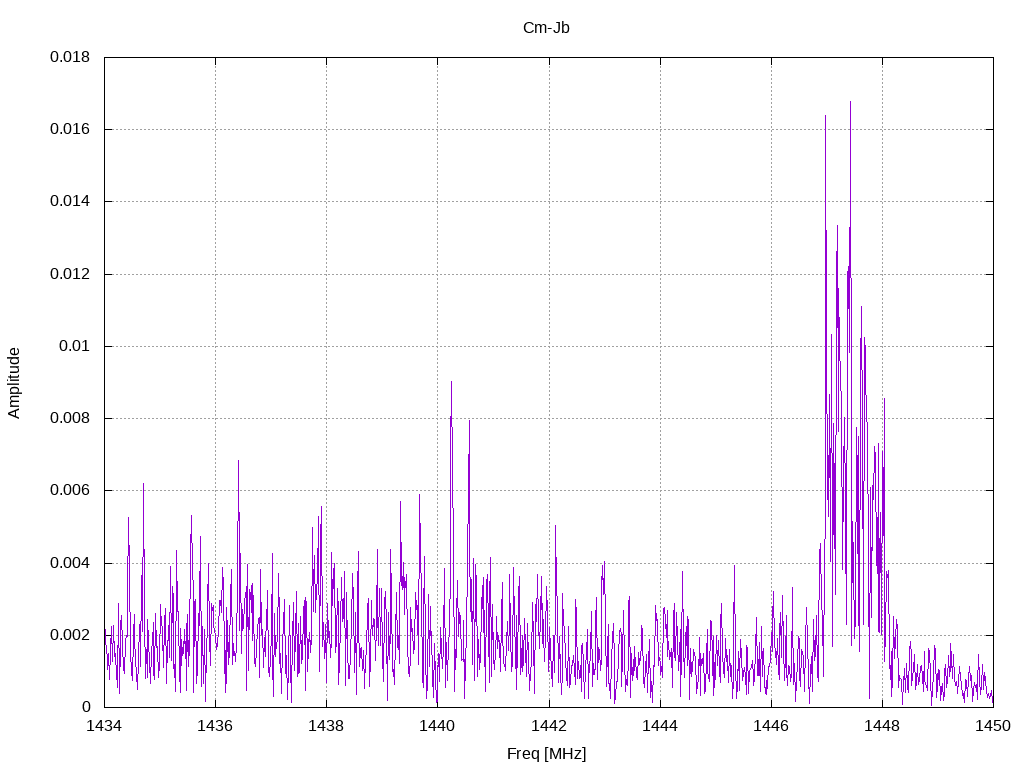The height and width of the screenshot is (768, 1024).
Task: Click the x-axis tick label 1440
Action: point(438,726)
